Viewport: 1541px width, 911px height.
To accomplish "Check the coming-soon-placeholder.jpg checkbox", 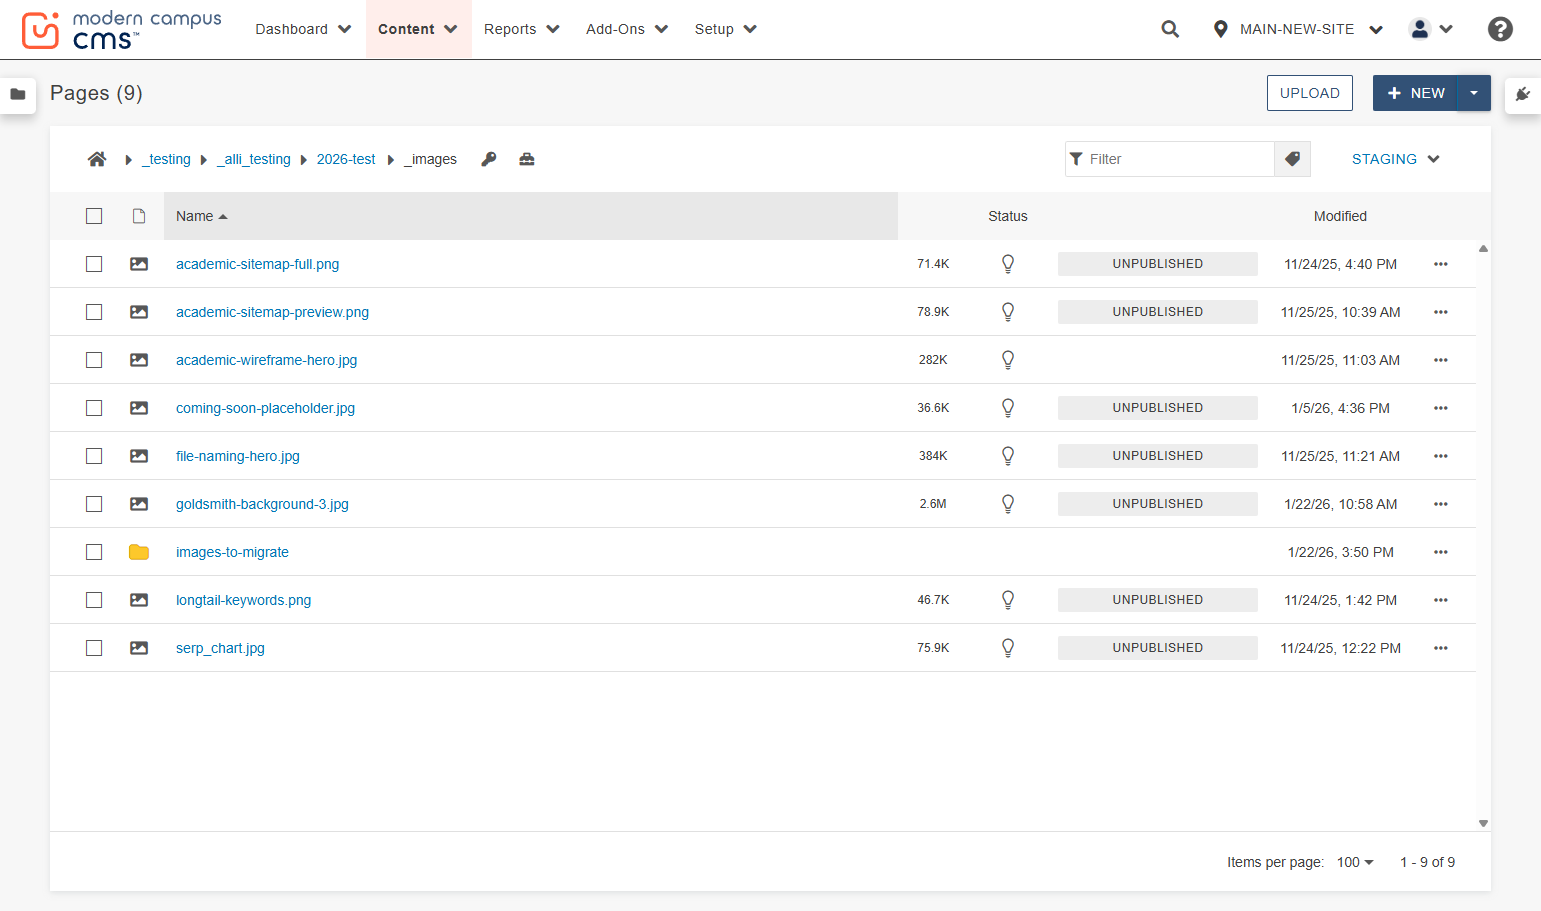I will coord(94,408).
